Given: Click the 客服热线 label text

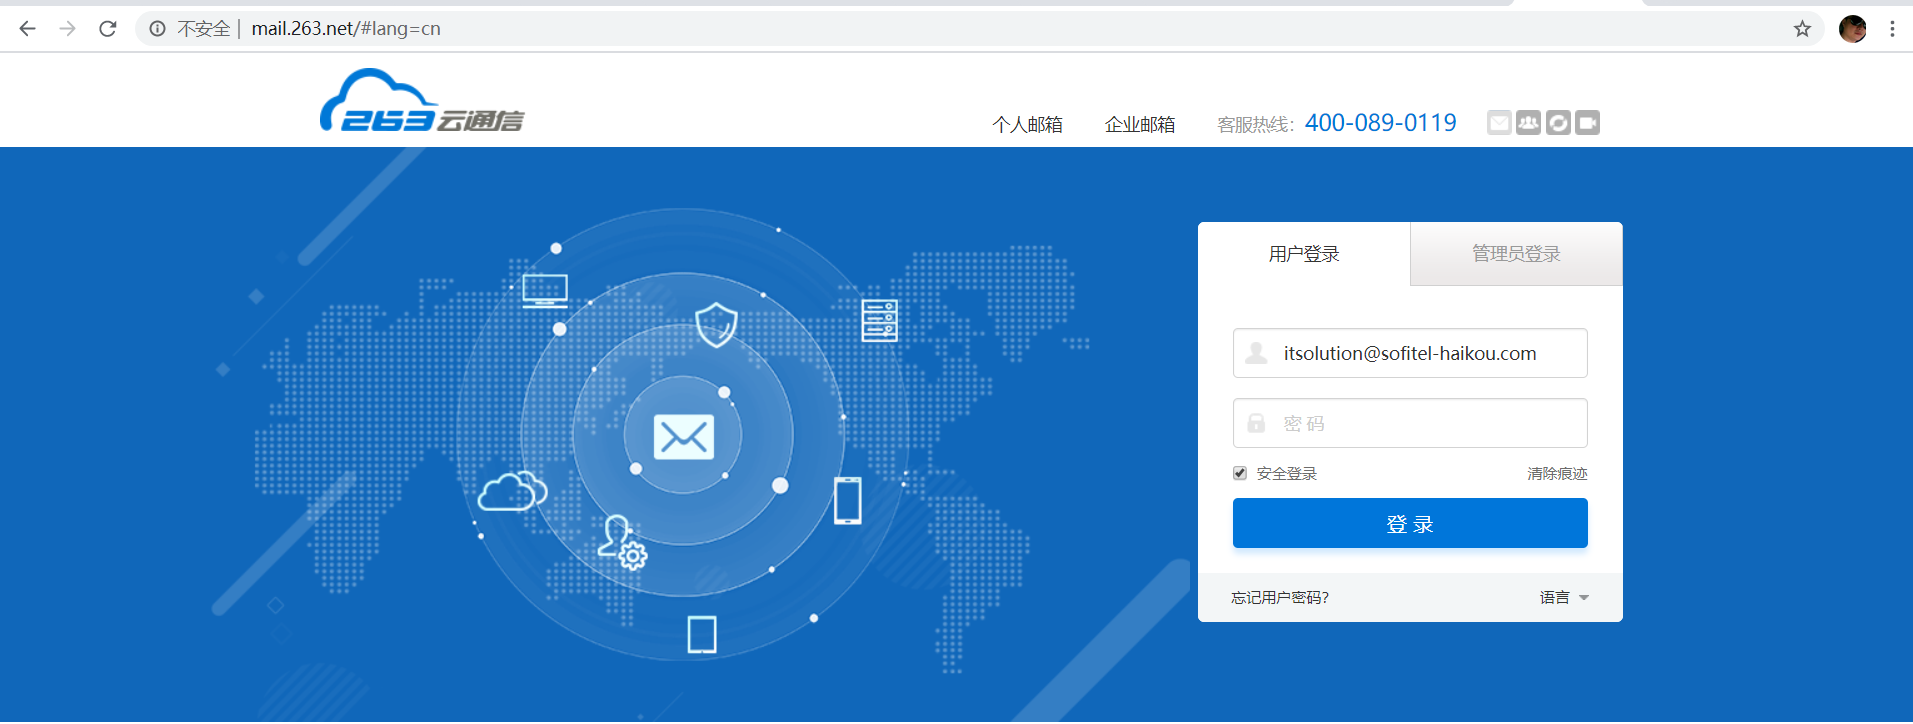Looking at the screenshot, I should pos(1255,124).
